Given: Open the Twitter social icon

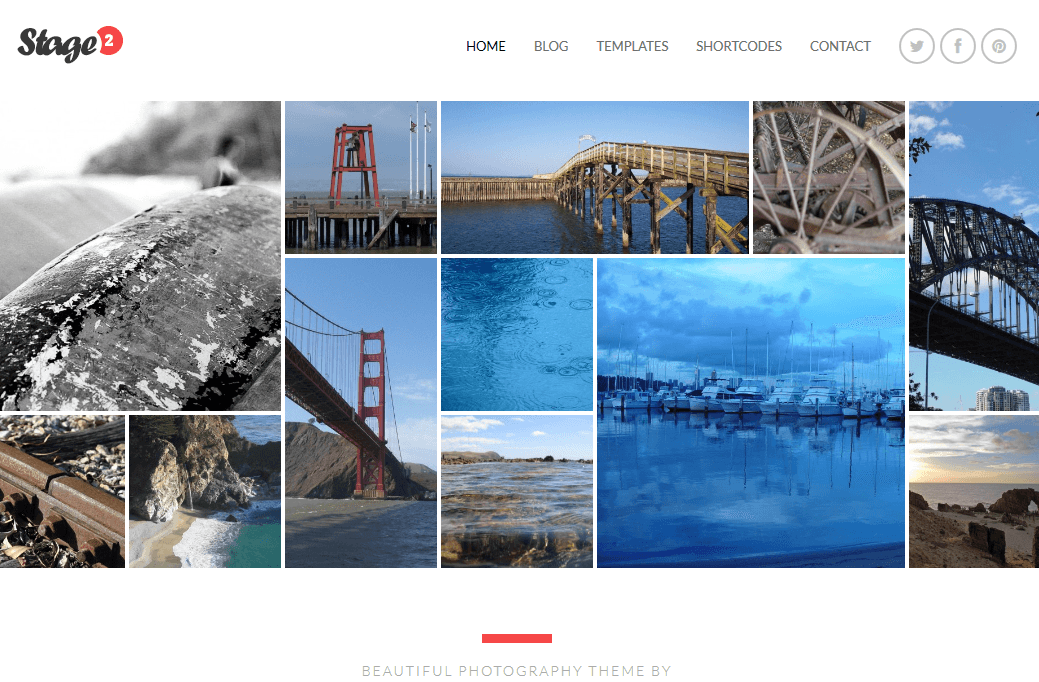Looking at the screenshot, I should (x=916, y=46).
